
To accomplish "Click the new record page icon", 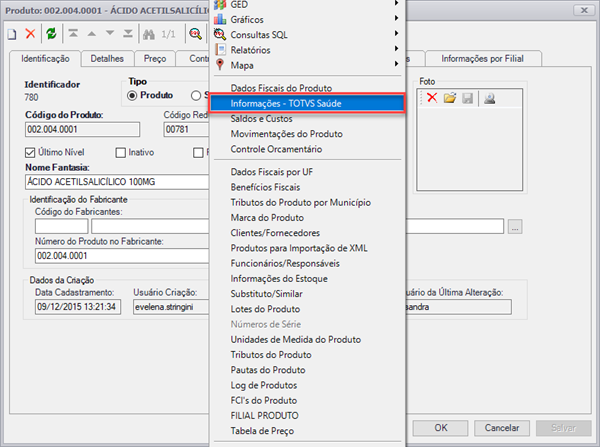I will [12, 34].
